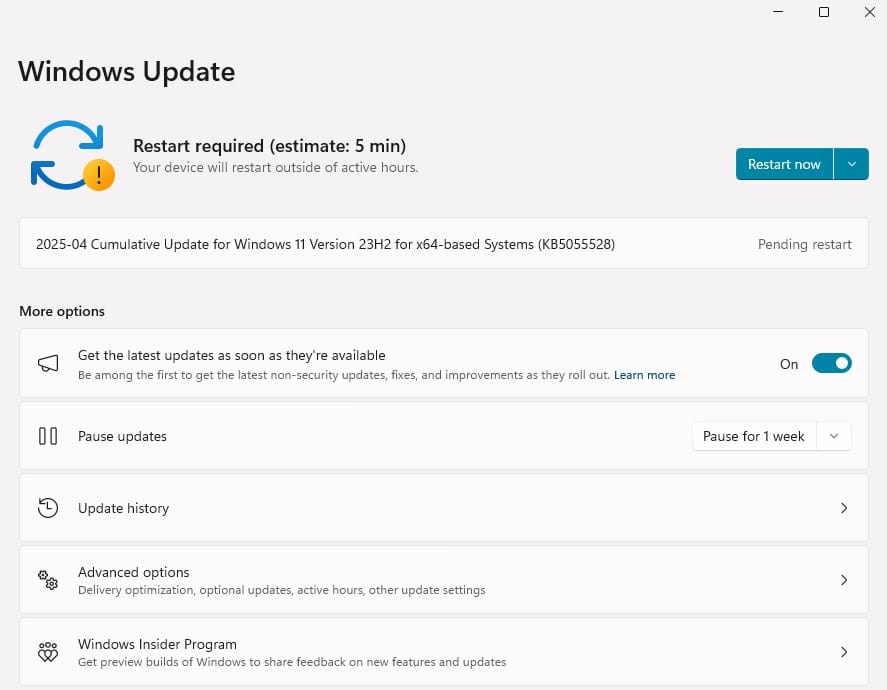The height and width of the screenshot is (690, 887).
Task: Click the Get the latest updates title
Action: [x=231, y=355]
